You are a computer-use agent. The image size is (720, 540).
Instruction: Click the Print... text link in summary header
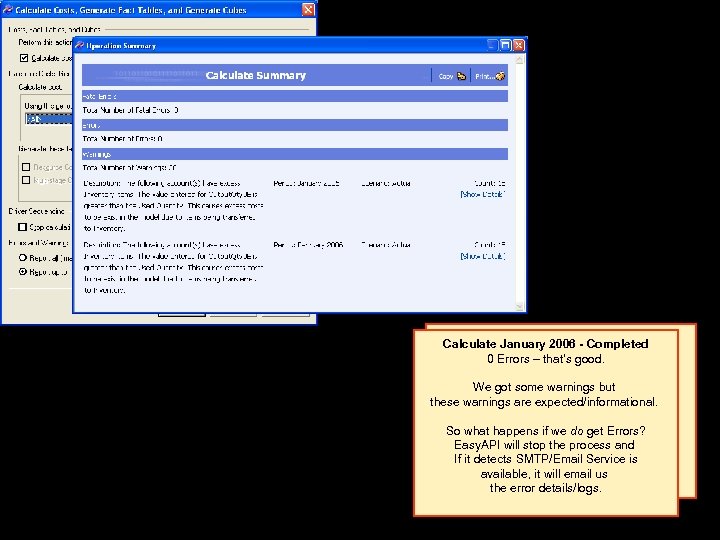click(x=484, y=77)
